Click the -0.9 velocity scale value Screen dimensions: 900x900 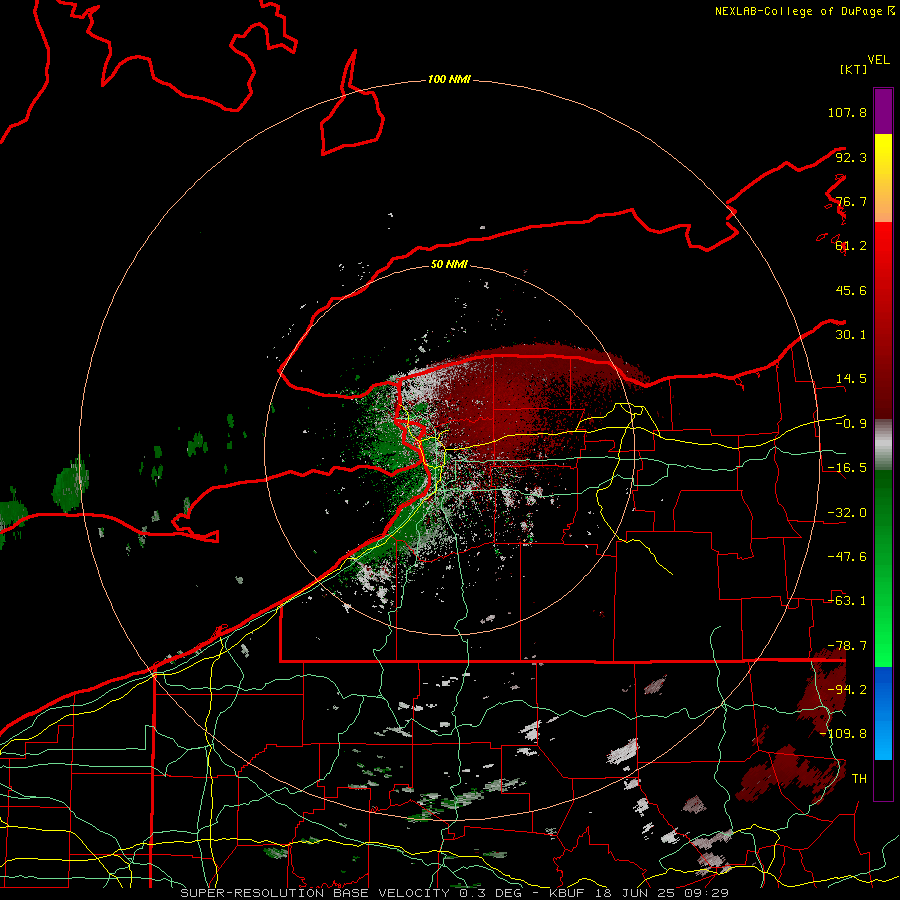coord(851,424)
